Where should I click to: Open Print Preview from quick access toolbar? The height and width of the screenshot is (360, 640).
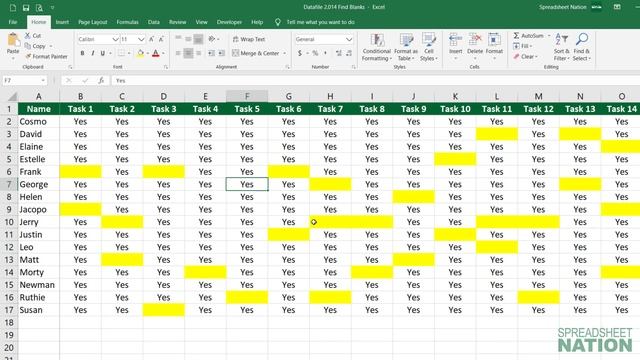39,7
